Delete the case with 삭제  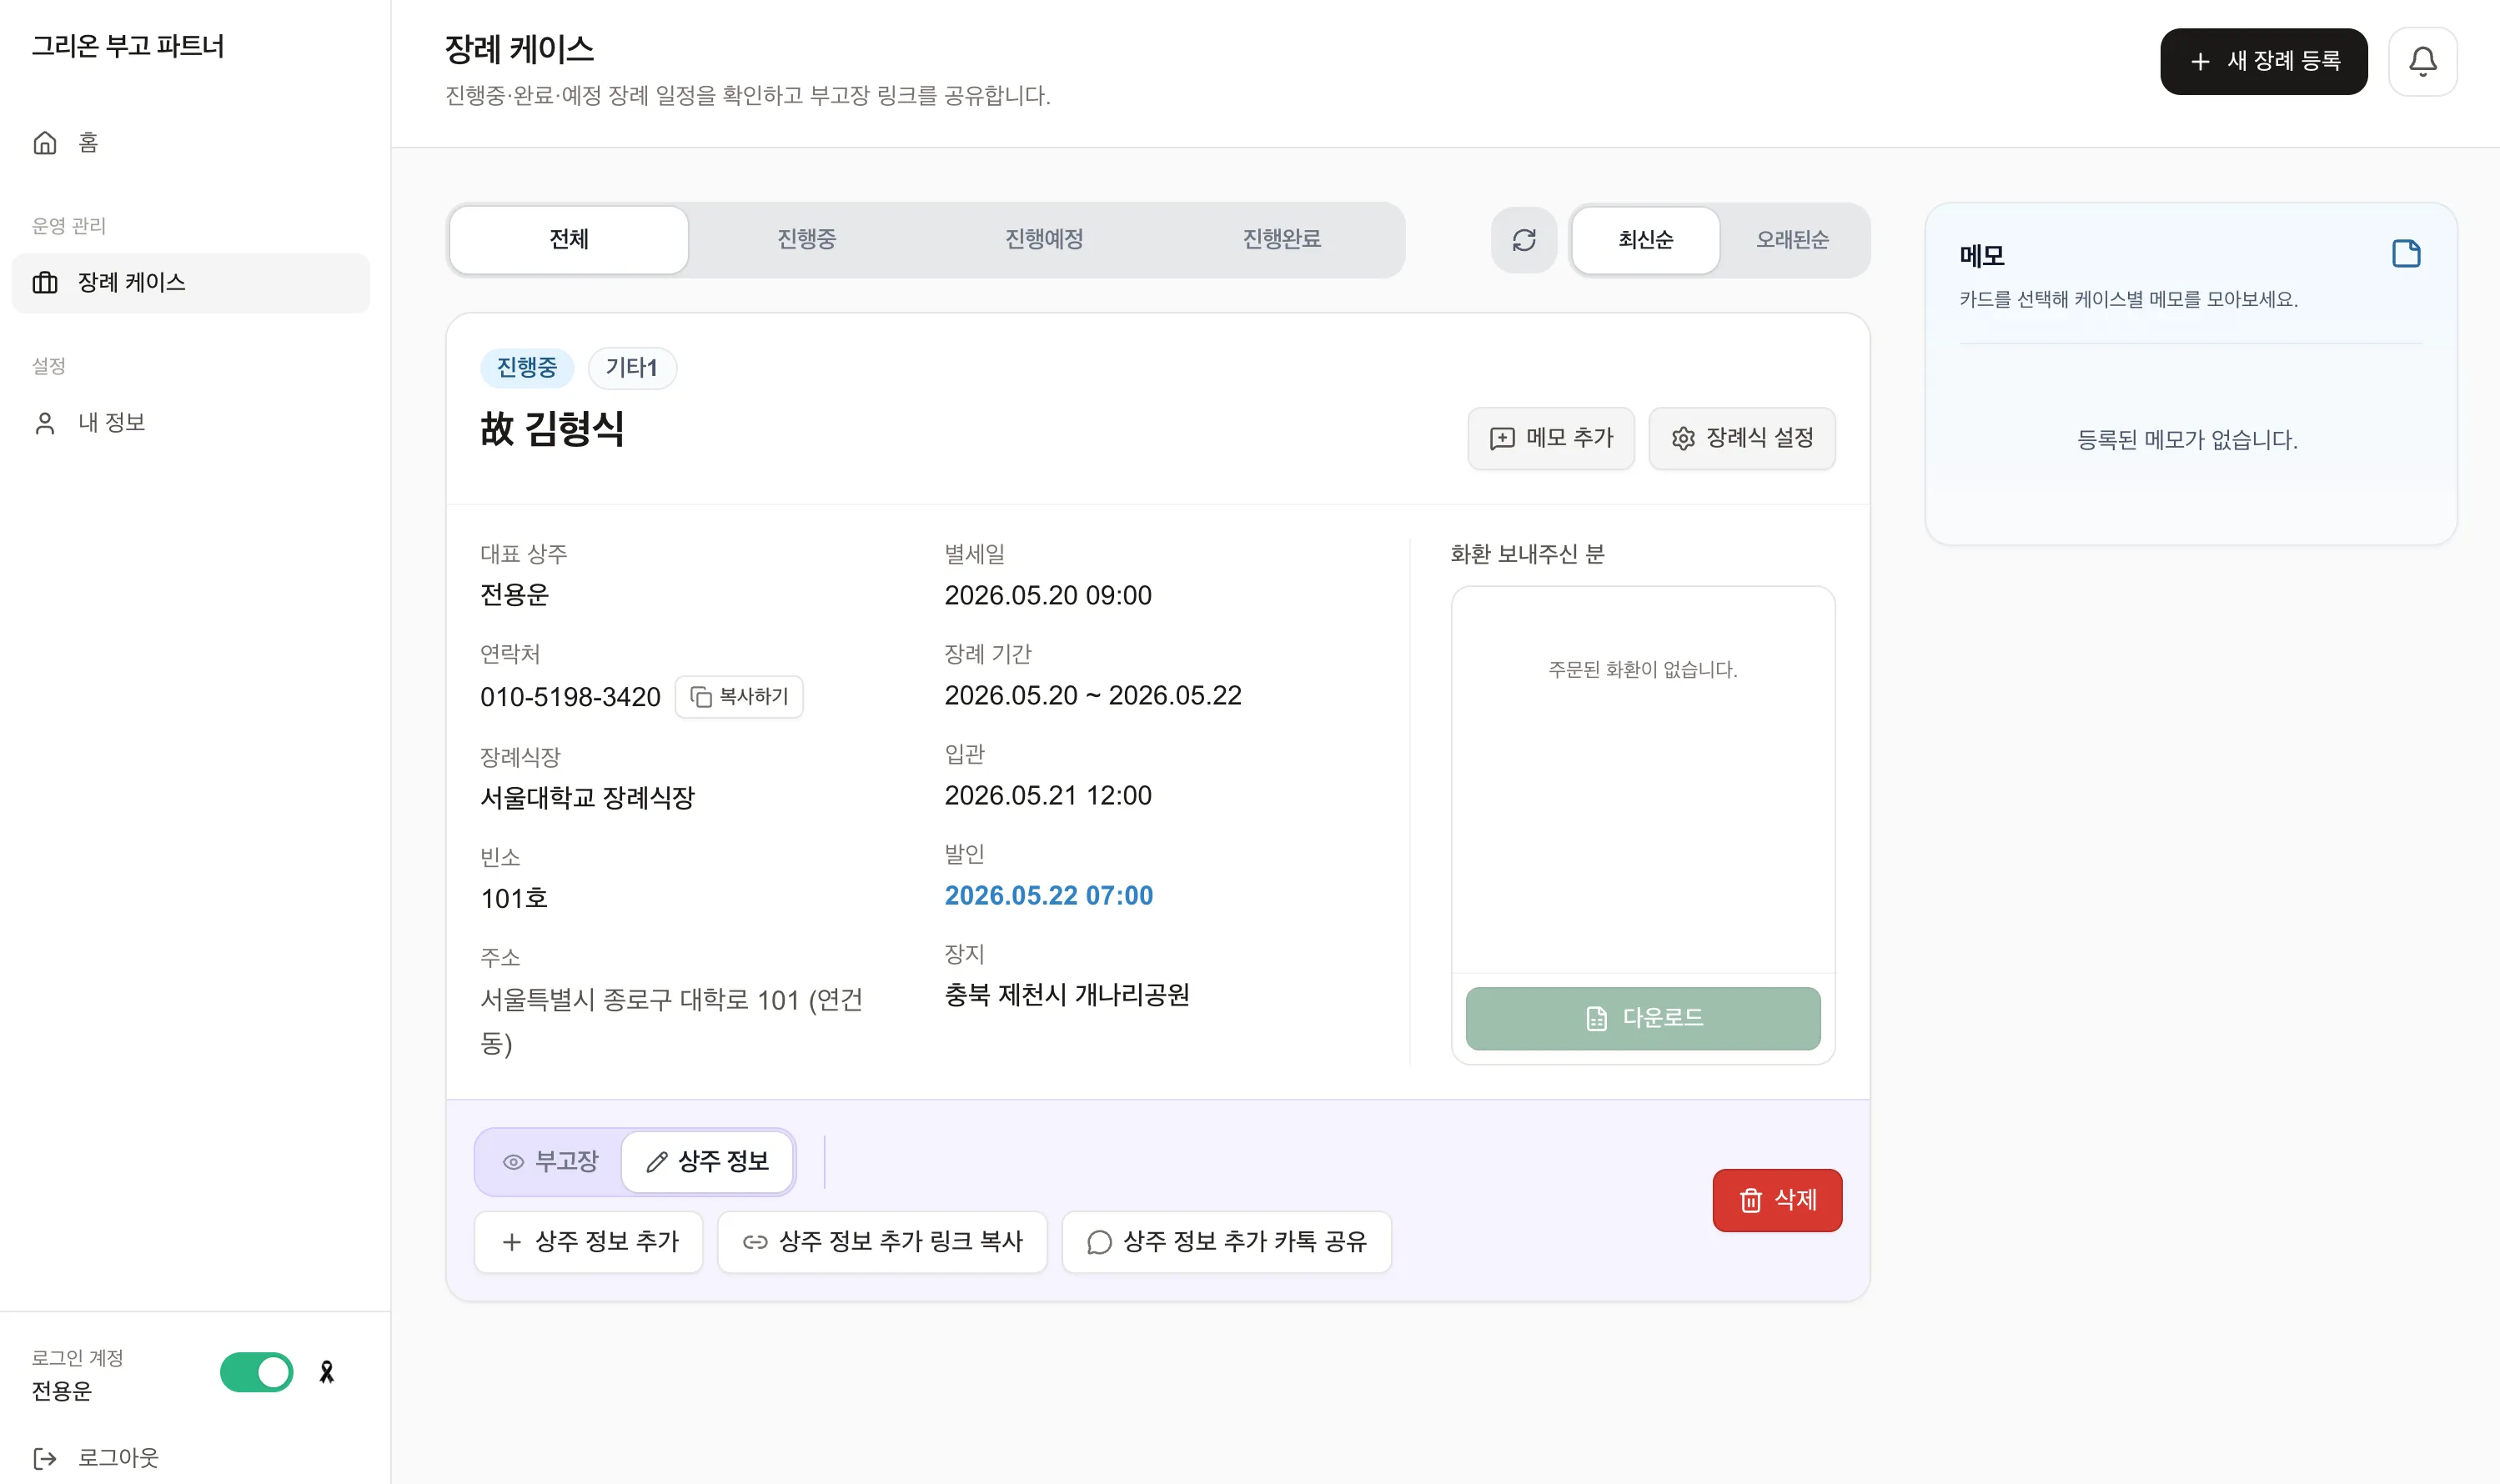(x=1777, y=1200)
